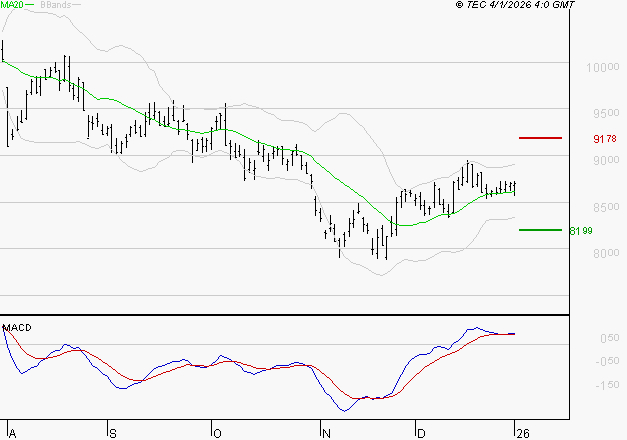Click the A month marker on time axis

pyautogui.click(x=12, y=434)
